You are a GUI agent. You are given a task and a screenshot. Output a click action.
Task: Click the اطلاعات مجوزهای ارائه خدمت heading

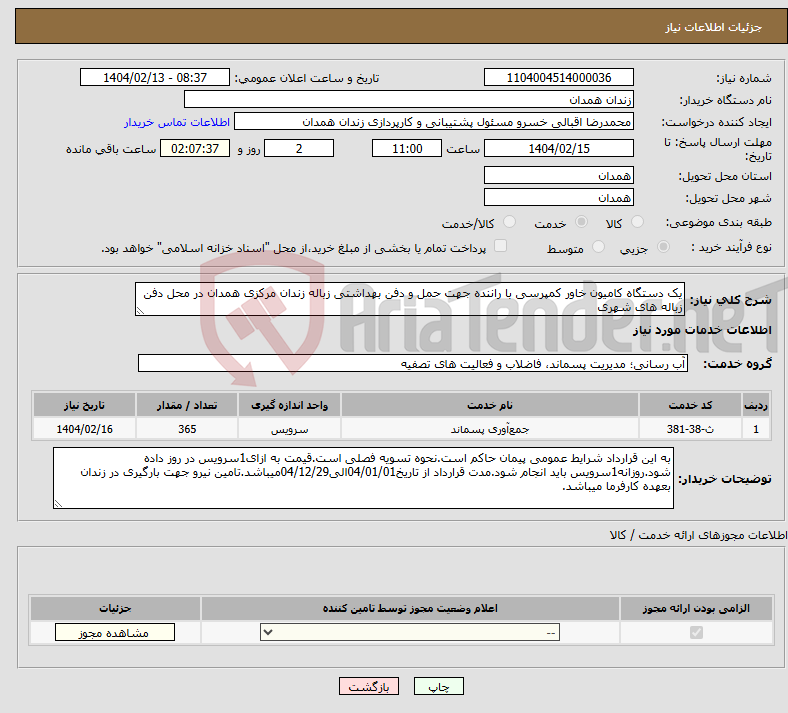699,535
